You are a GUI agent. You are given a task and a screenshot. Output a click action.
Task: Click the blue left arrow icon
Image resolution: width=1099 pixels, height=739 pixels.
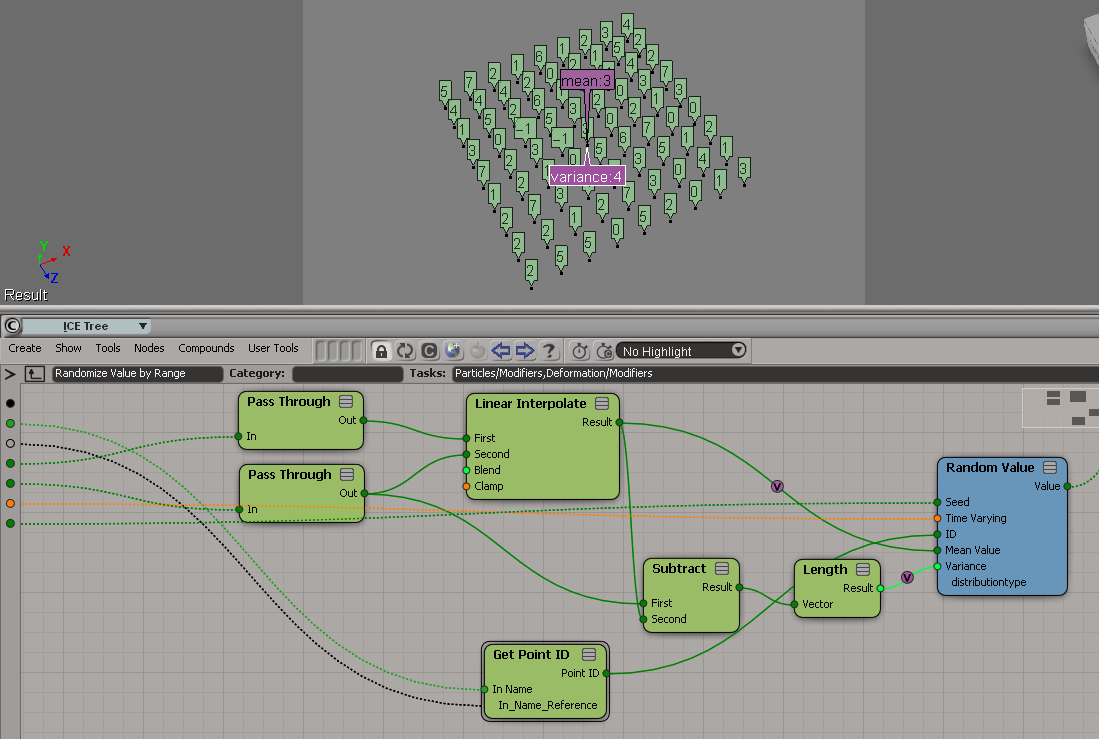point(501,351)
